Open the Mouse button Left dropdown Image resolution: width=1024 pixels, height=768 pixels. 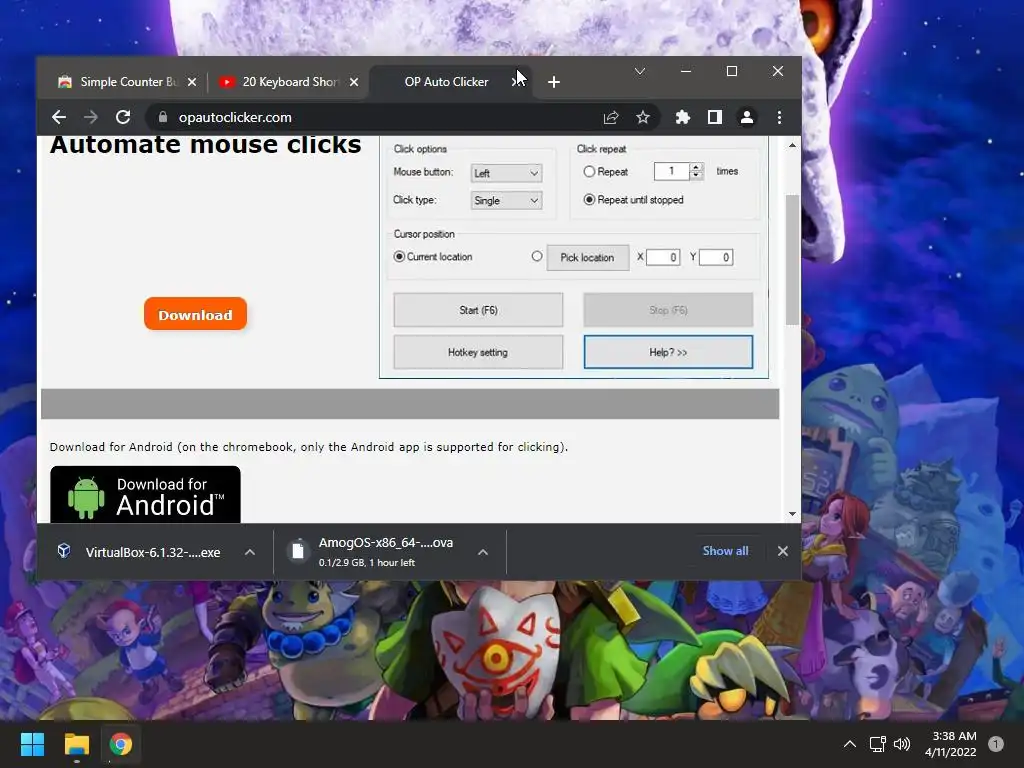[506, 173]
